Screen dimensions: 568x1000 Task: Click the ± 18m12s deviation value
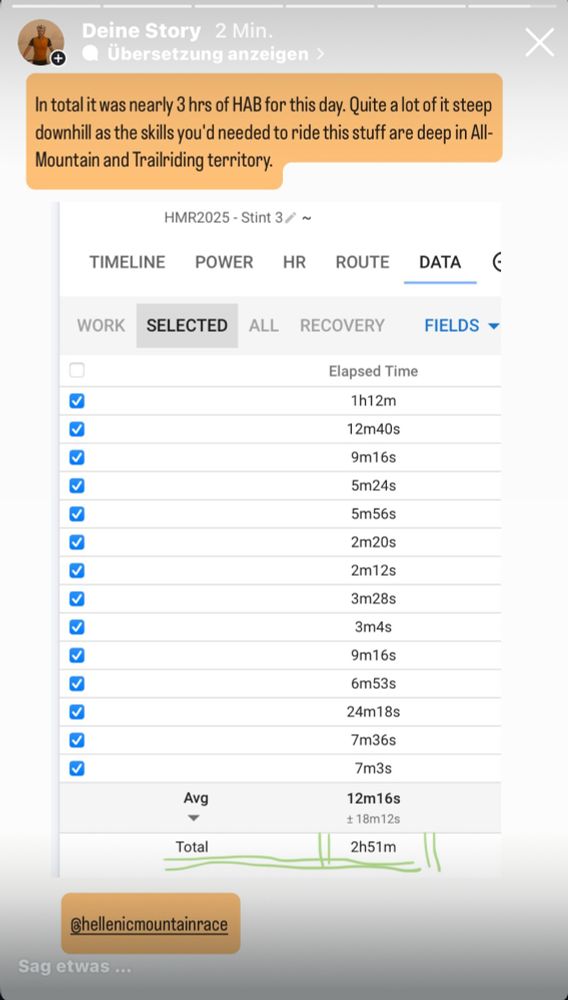[373, 819]
